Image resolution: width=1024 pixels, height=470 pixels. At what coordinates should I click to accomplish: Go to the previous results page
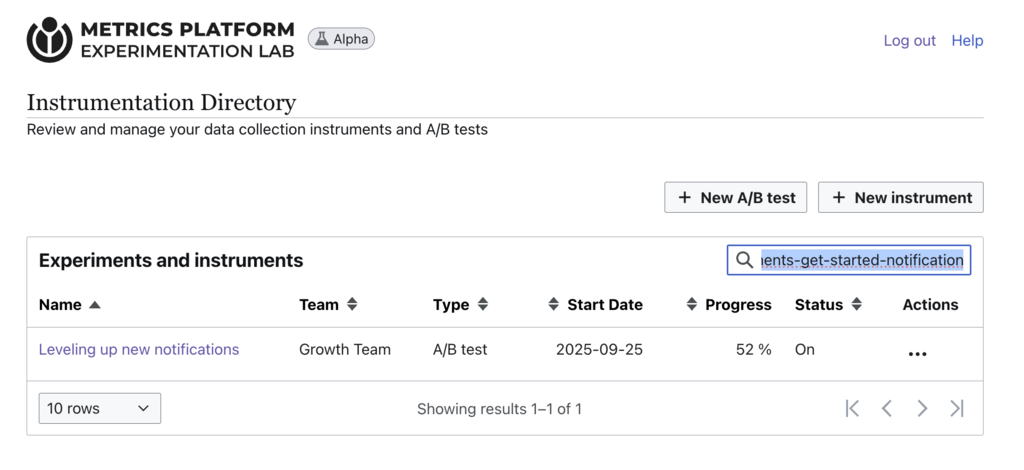(x=886, y=409)
